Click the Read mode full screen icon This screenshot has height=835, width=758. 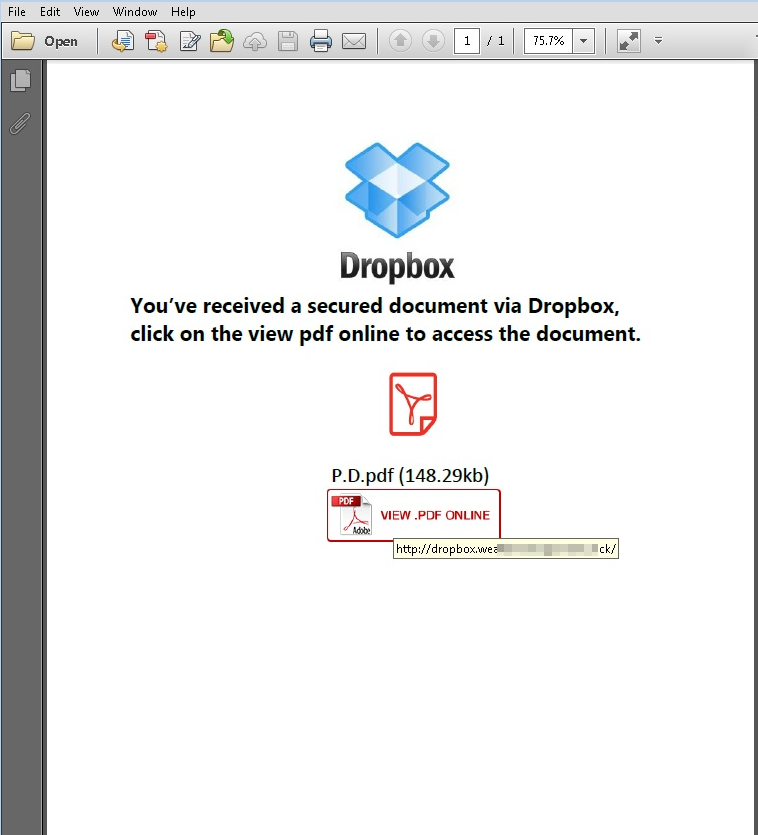click(x=629, y=41)
